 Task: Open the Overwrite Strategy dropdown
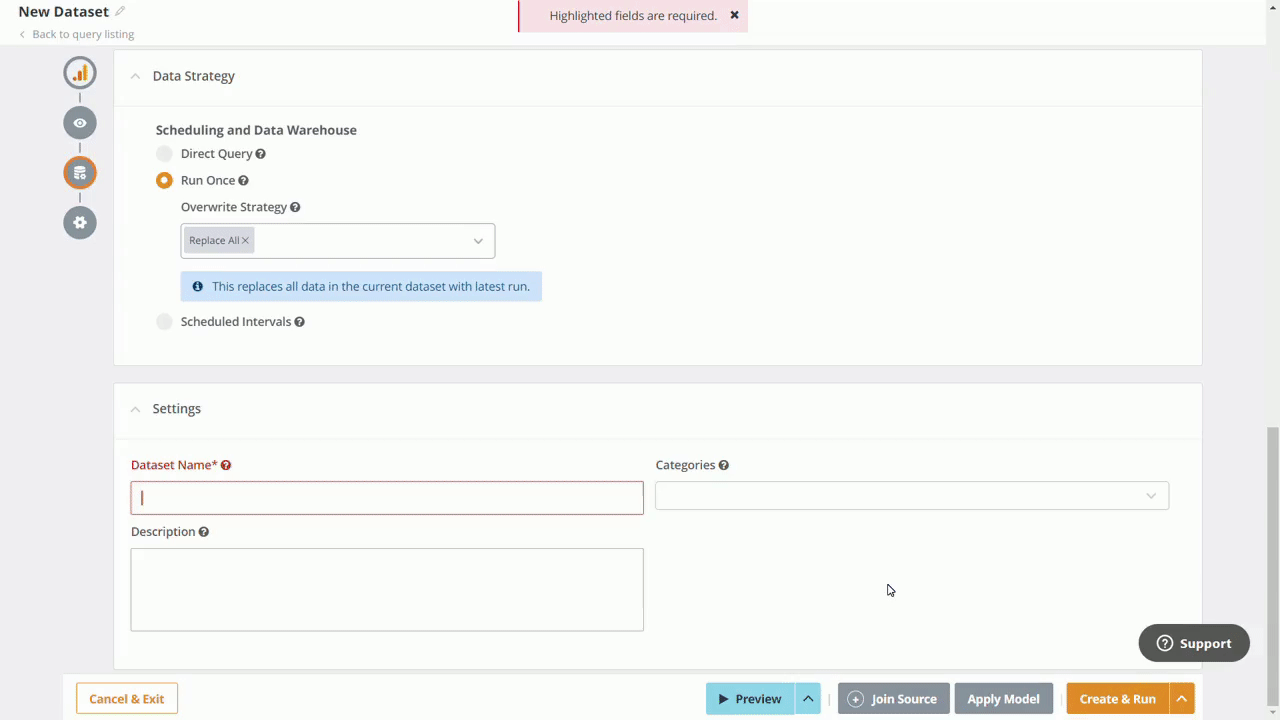click(478, 240)
